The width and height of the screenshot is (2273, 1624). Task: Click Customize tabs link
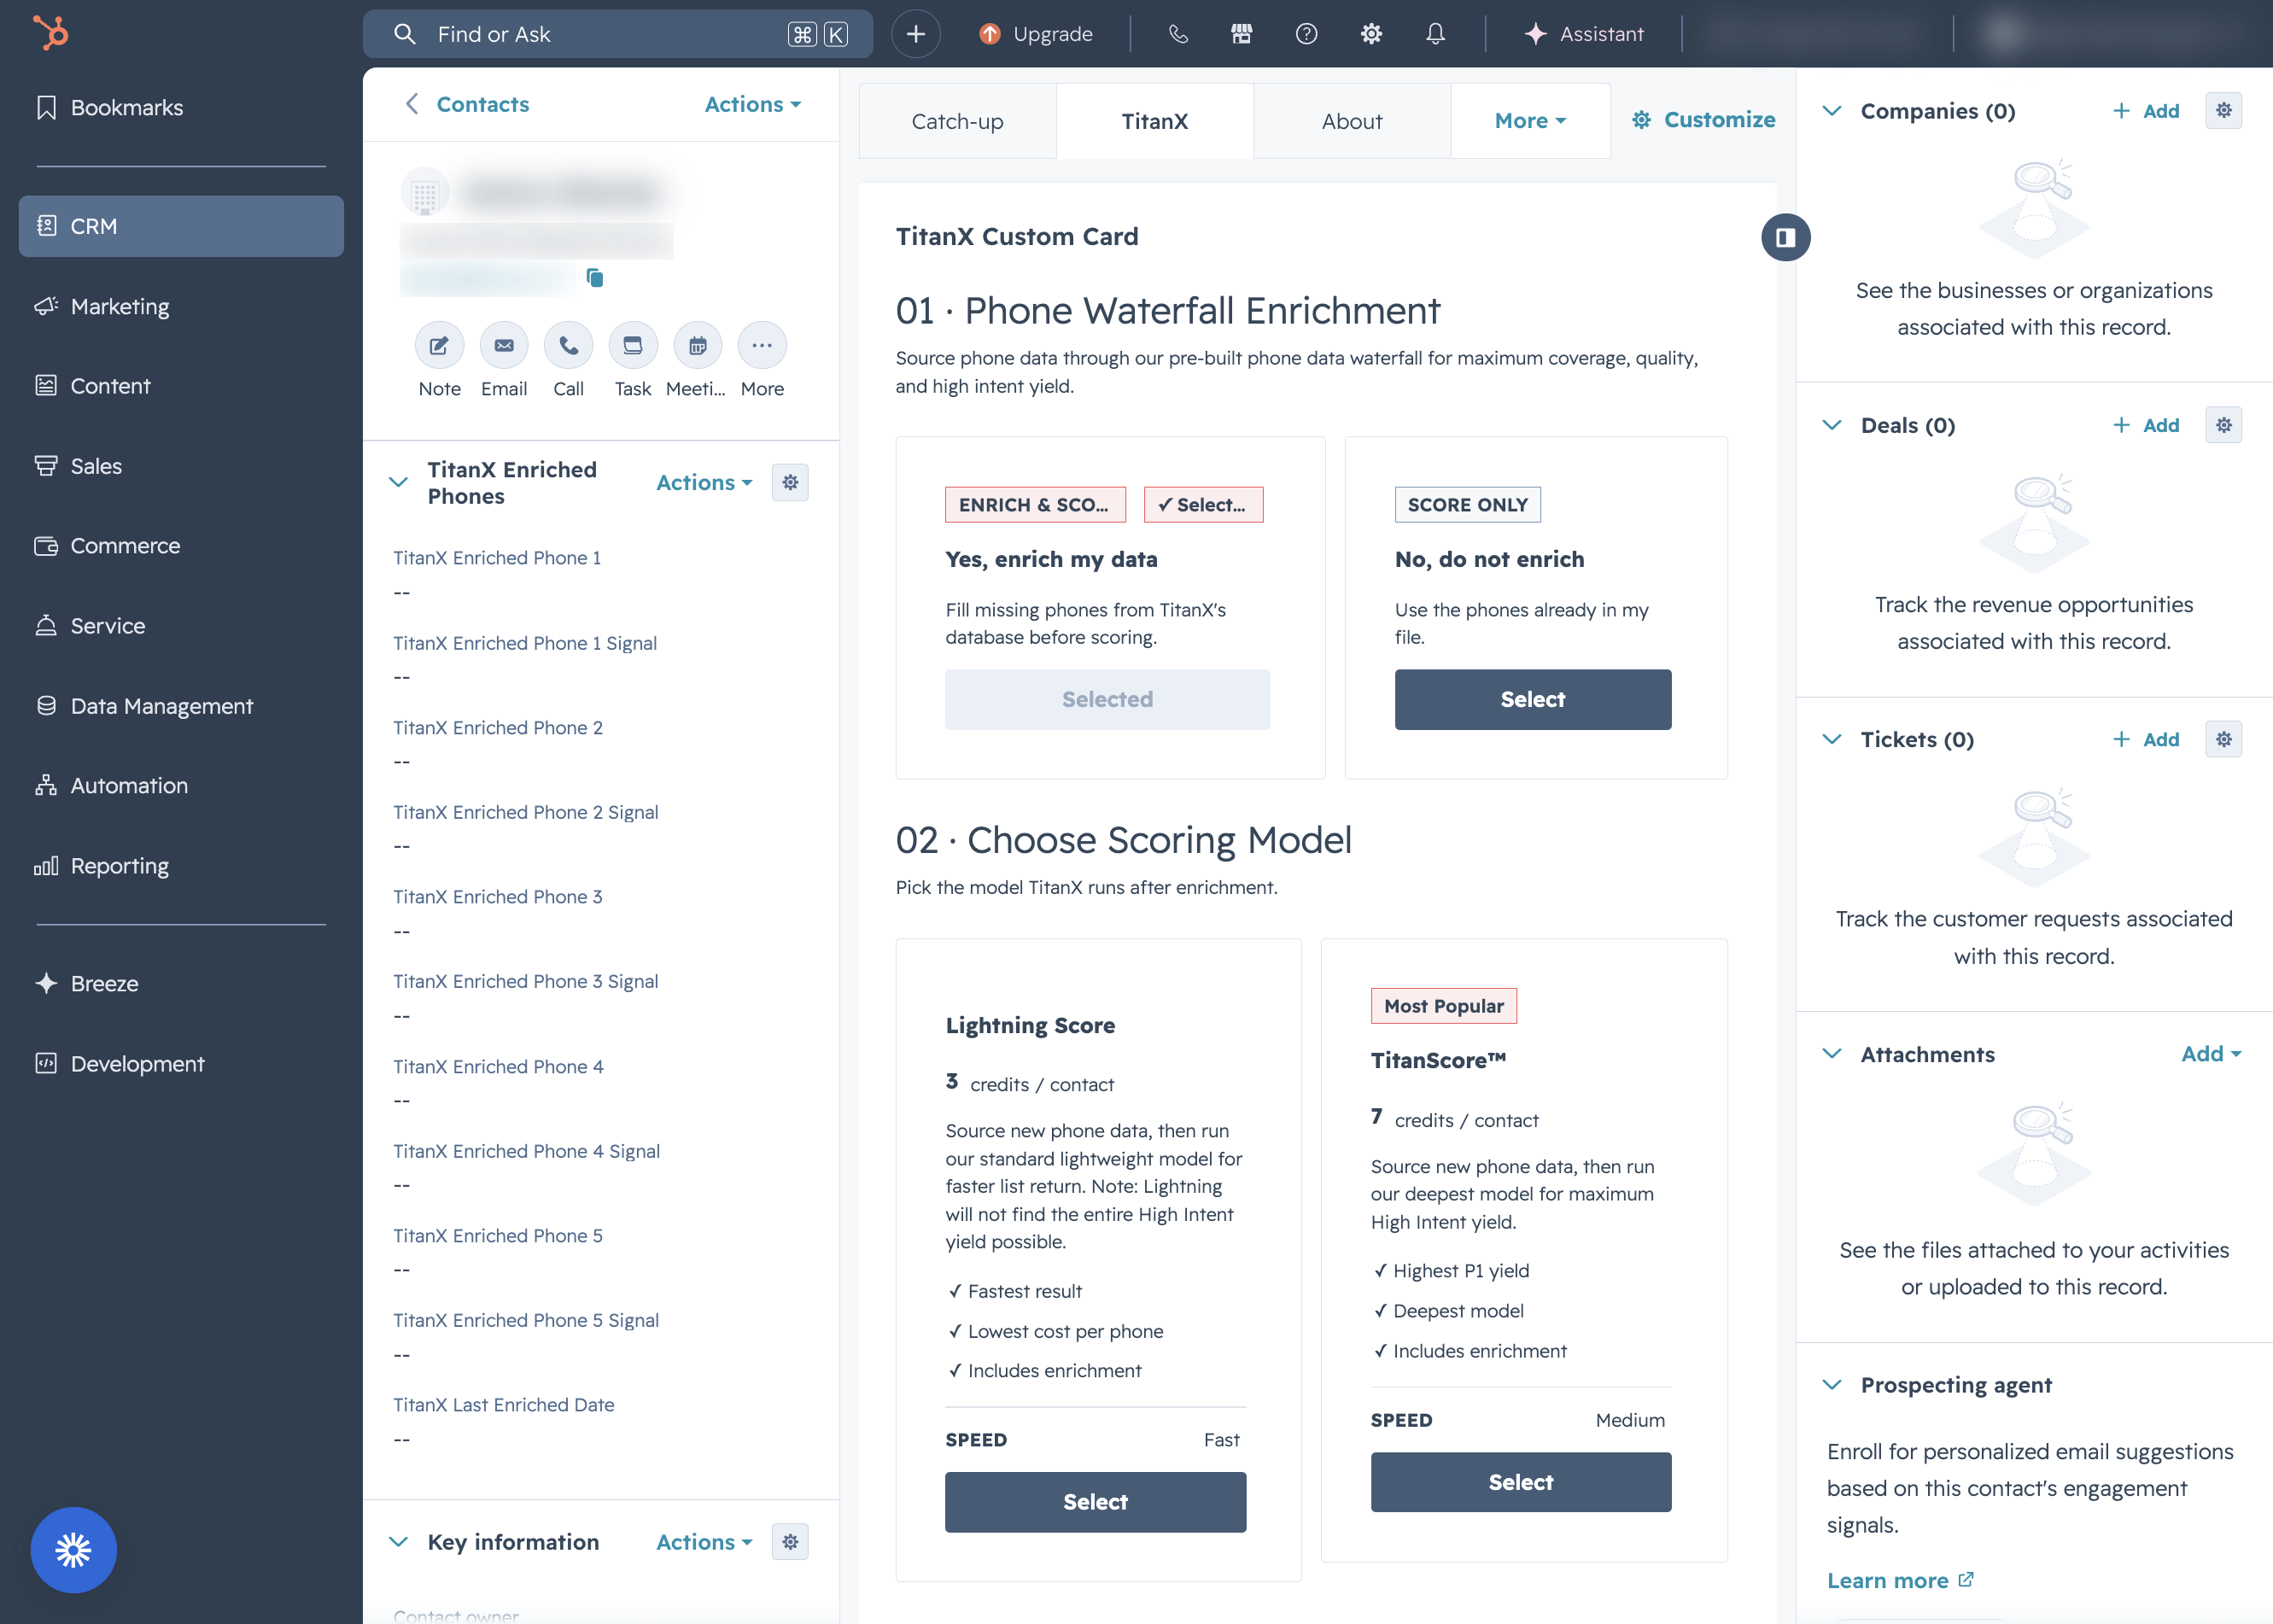pos(1703,120)
